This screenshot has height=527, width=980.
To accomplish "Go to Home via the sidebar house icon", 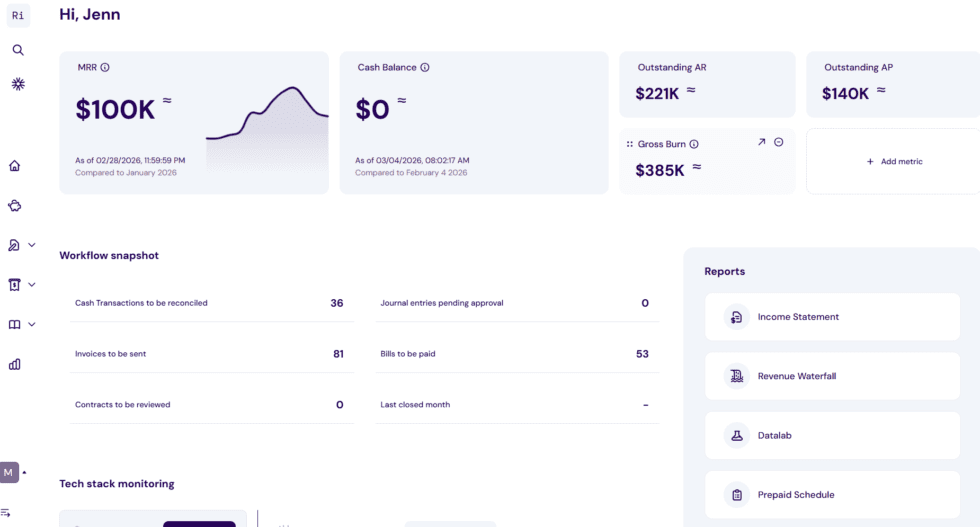I will pyautogui.click(x=14, y=166).
